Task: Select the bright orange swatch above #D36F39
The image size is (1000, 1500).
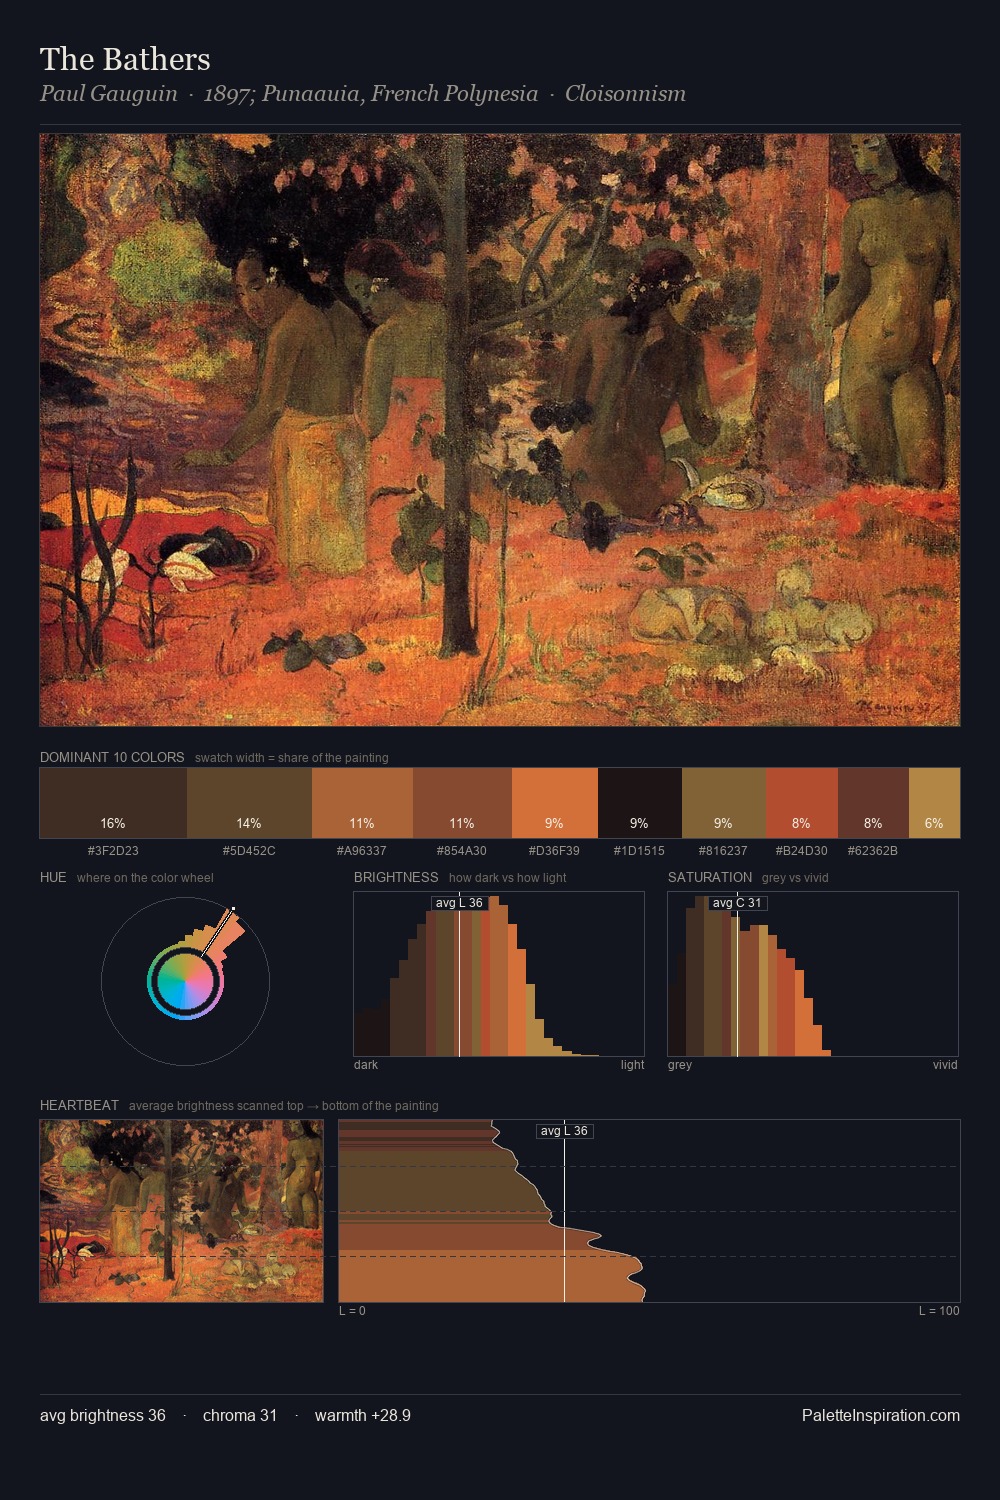Action: click(555, 803)
